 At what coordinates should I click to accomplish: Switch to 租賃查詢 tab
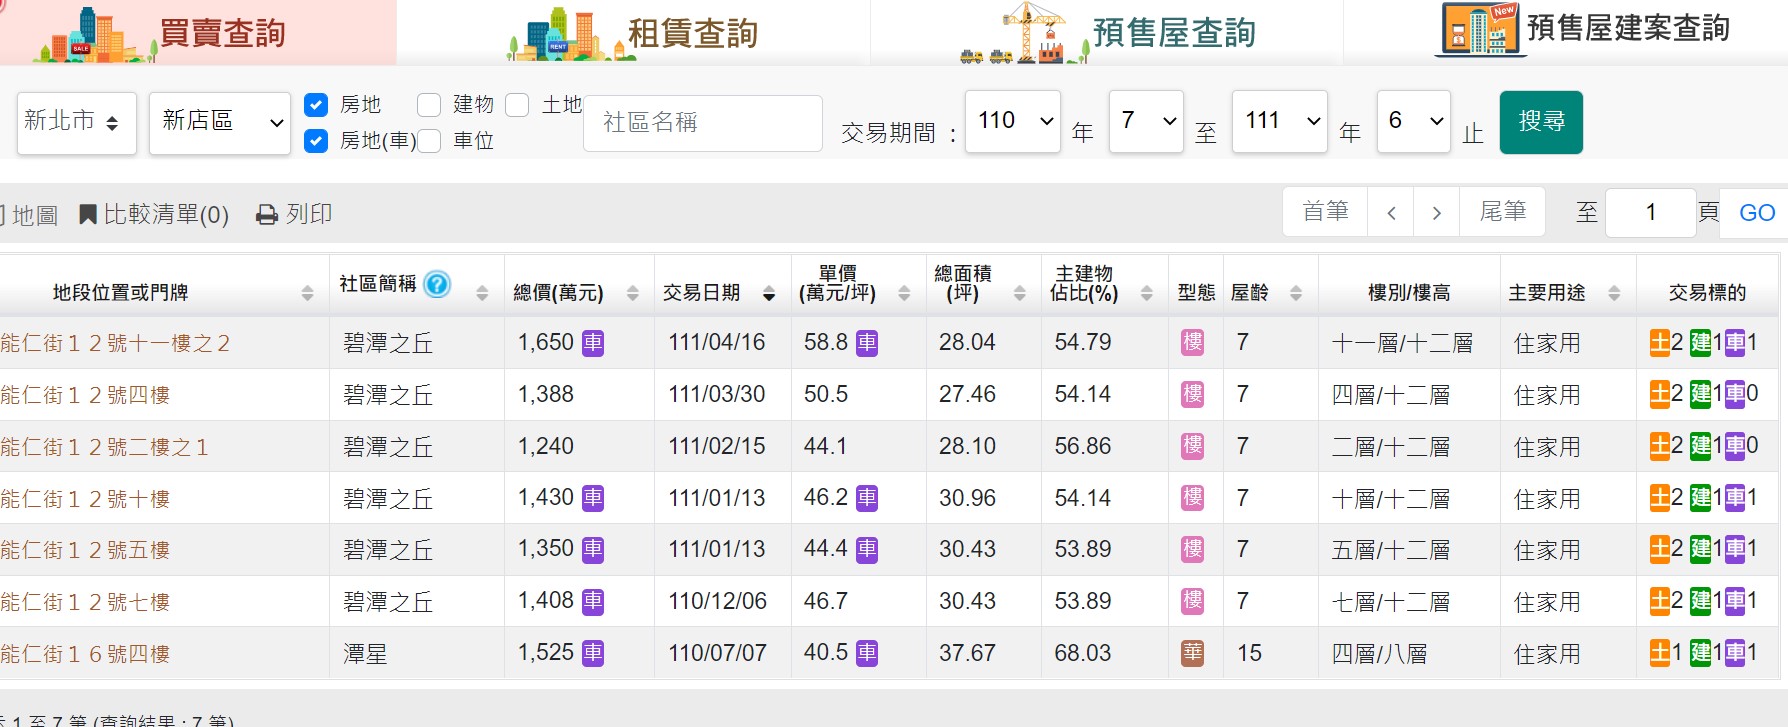(634, 32)
